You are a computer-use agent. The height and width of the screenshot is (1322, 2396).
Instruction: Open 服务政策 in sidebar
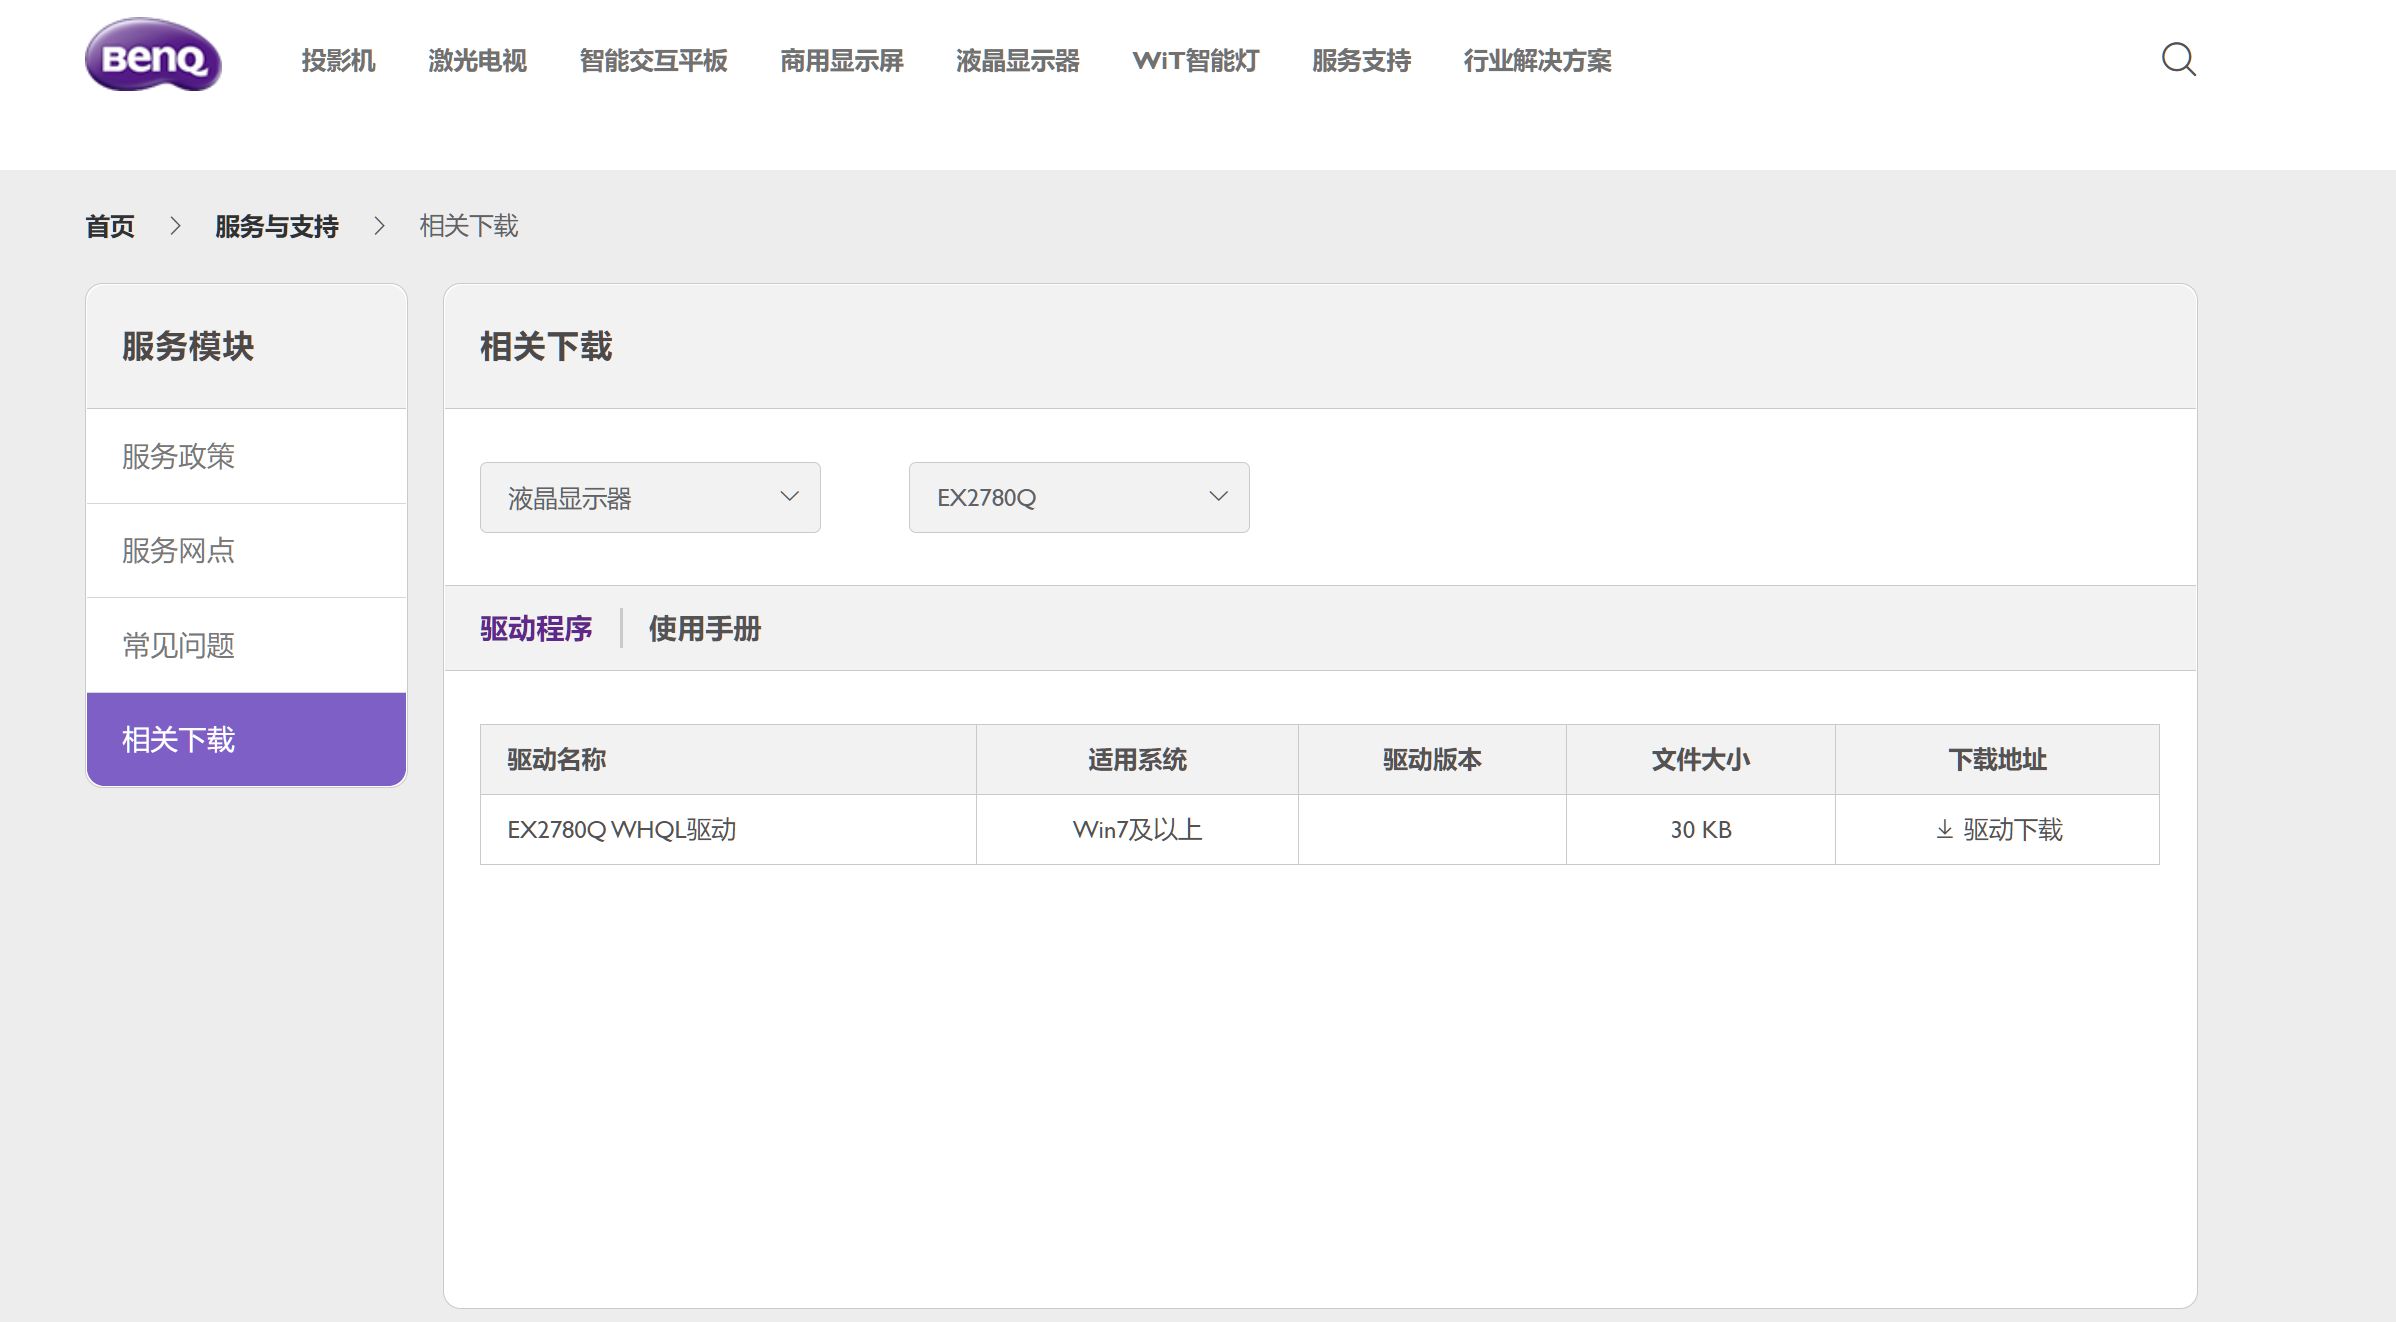[178, 456]
